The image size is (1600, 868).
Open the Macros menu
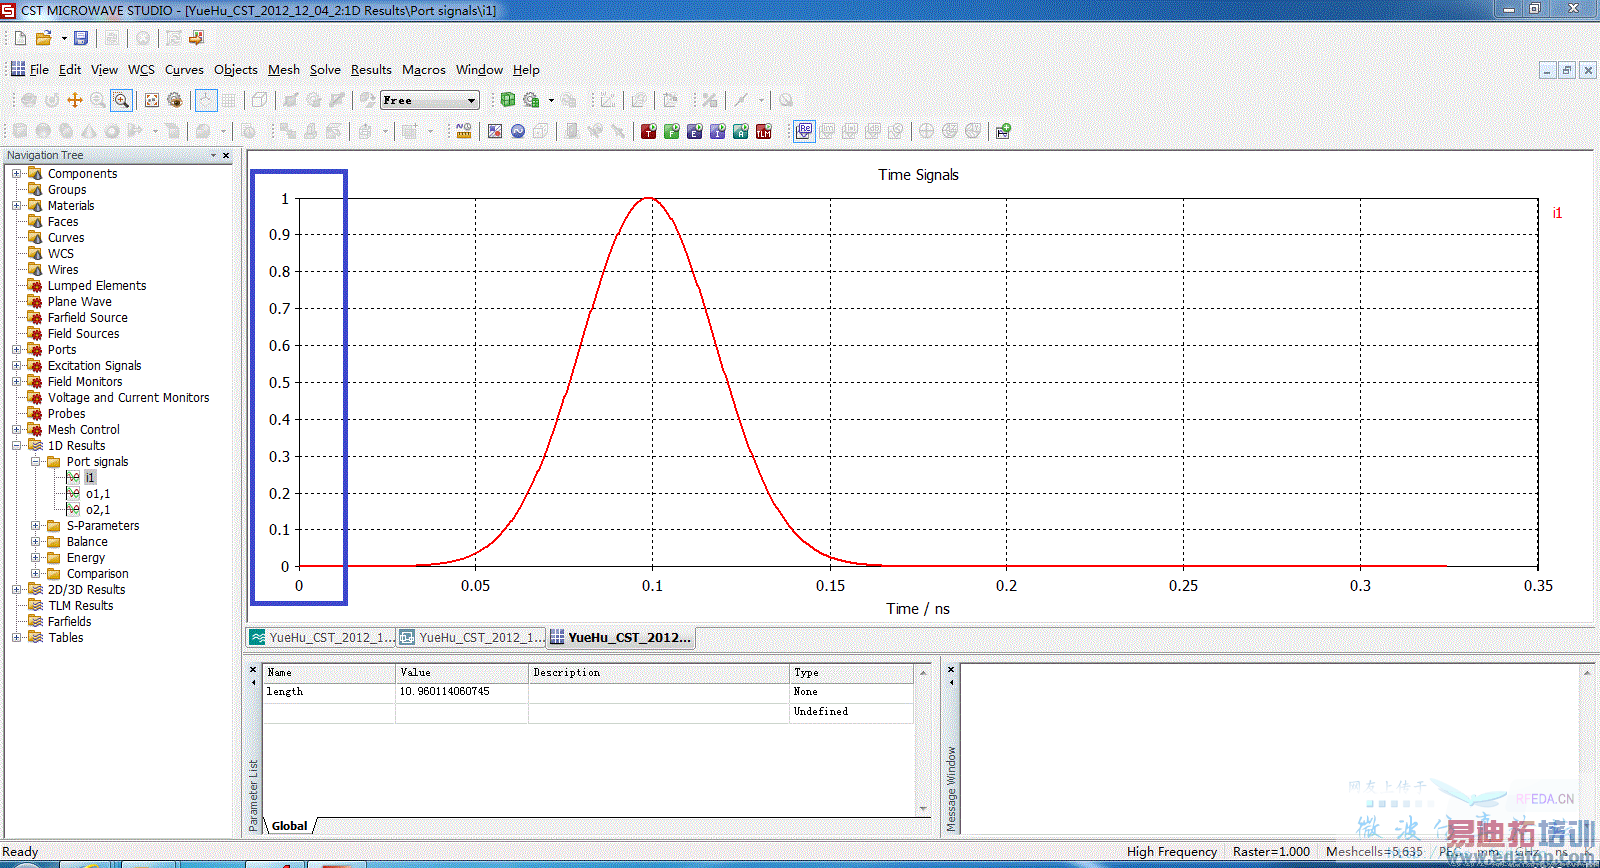click(x=423, y=70)
